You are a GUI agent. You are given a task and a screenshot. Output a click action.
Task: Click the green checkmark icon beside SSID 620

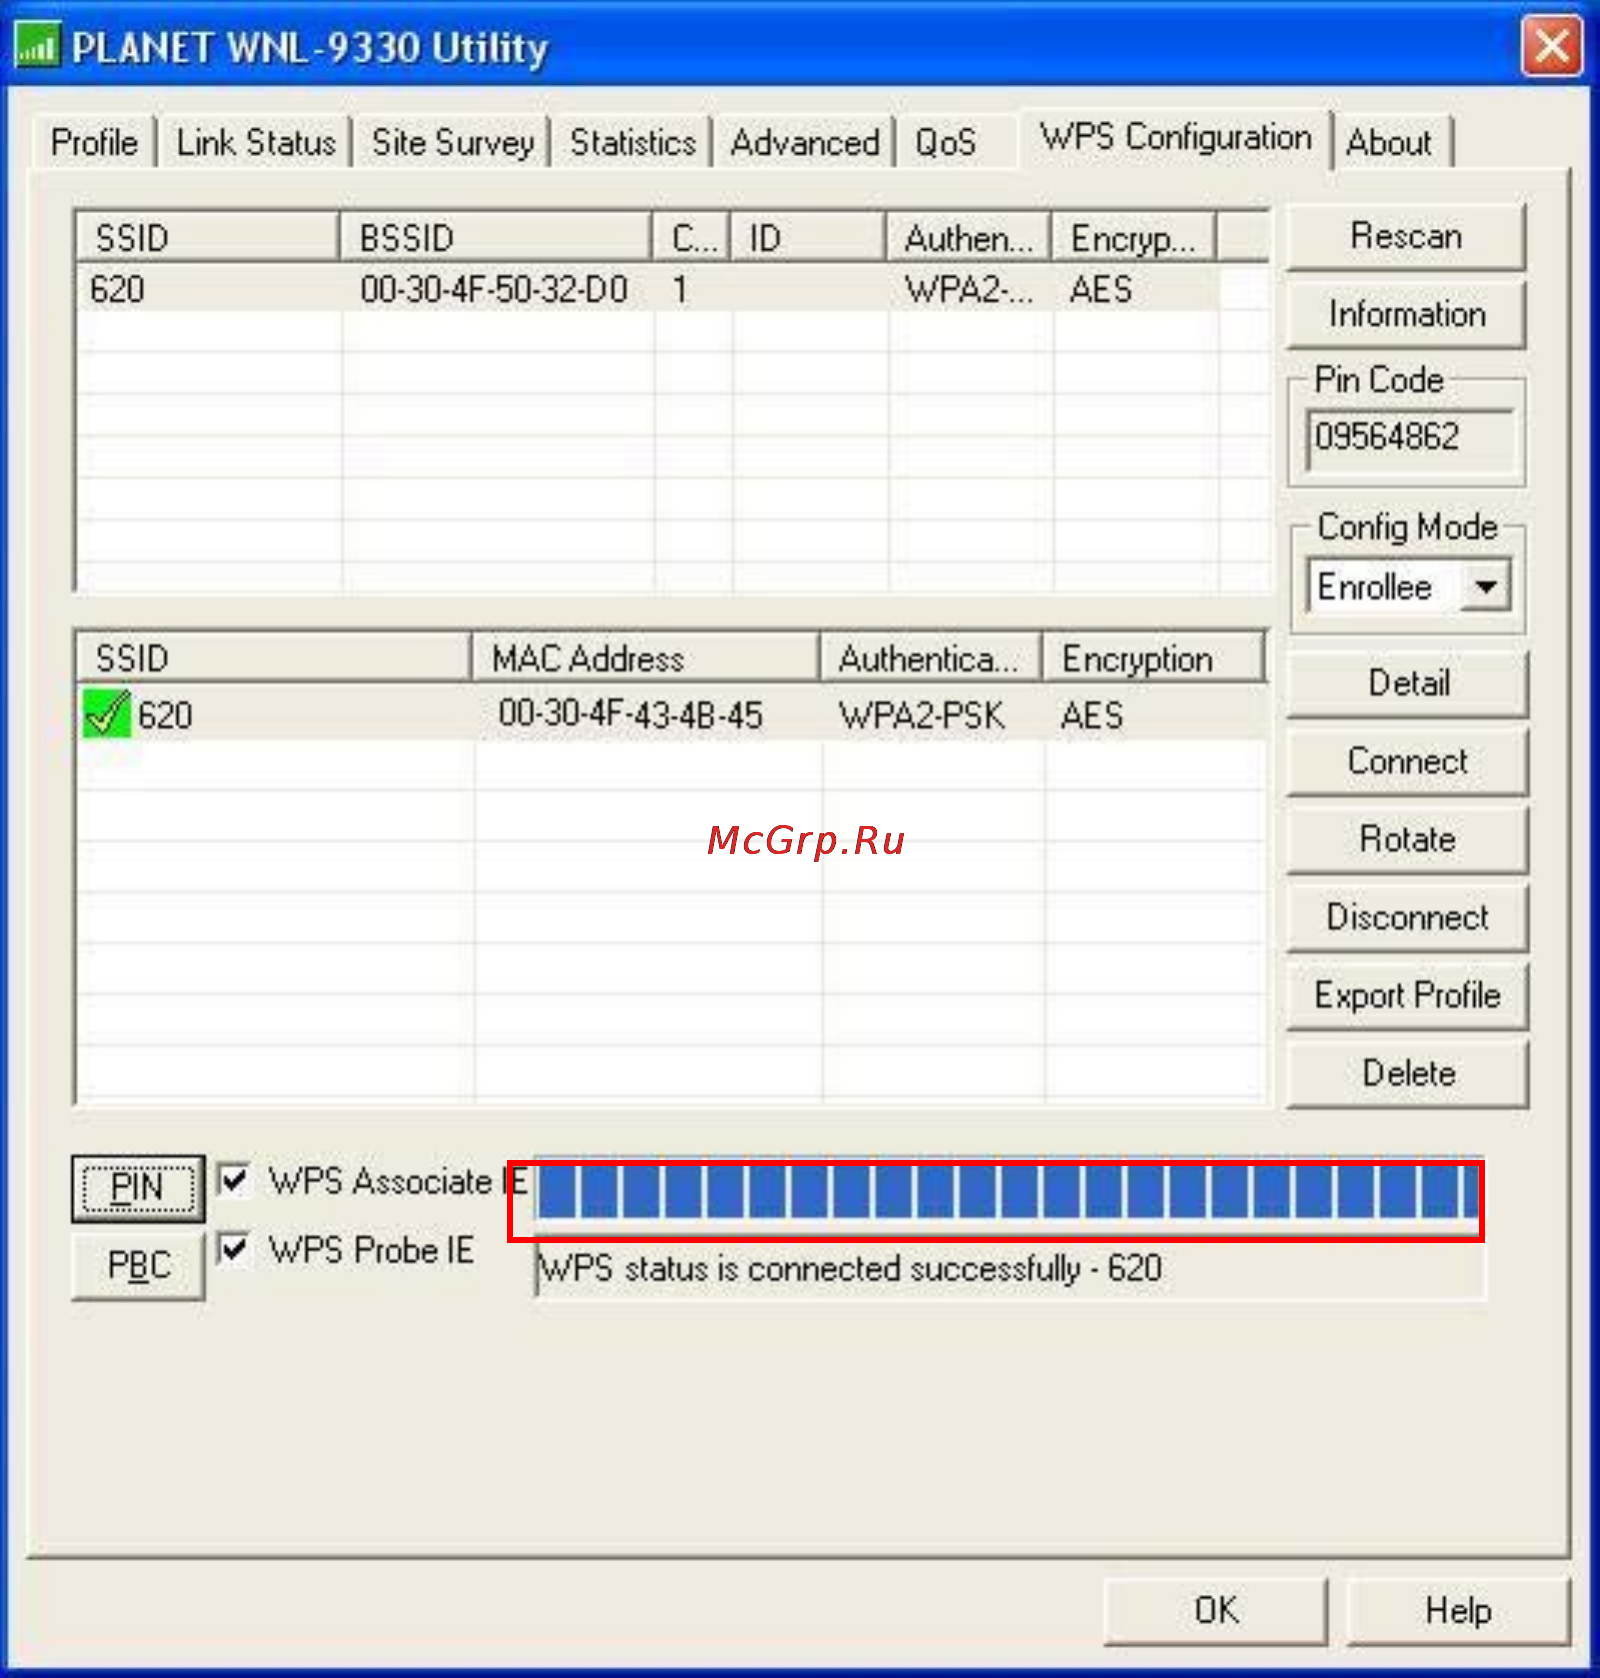(106, 714)
